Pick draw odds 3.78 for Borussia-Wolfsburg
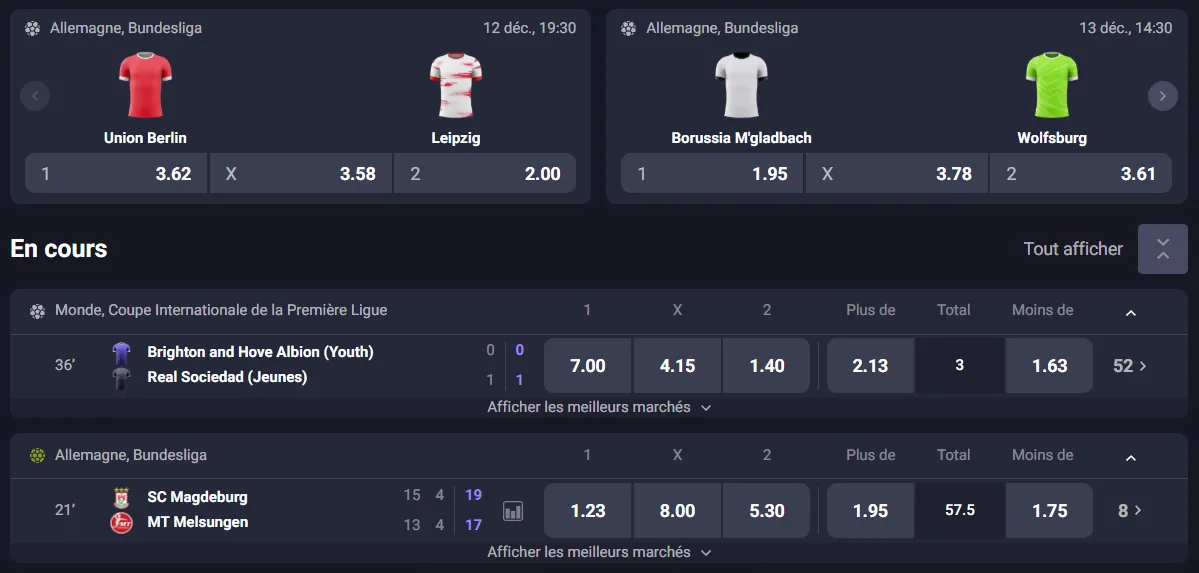The width and height of the screenshot is (1199, 573). click(x=896, y=173)
